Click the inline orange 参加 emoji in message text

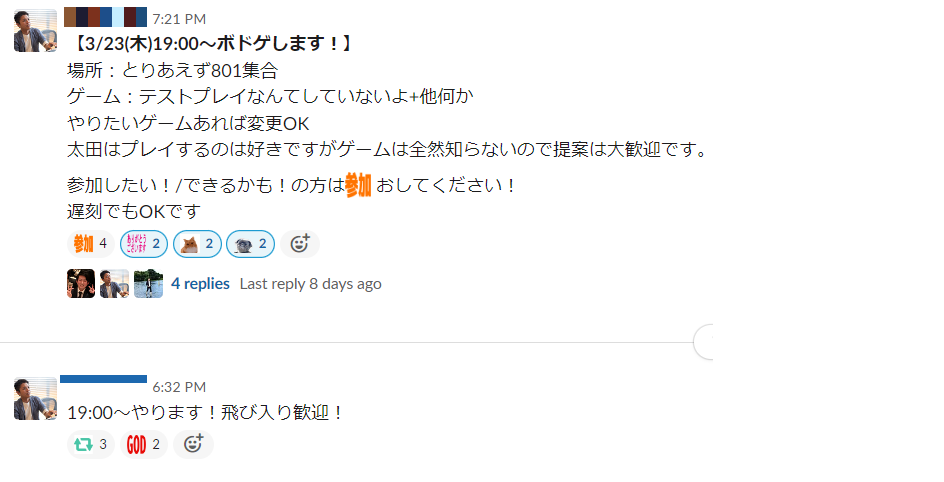tap(358, 185)
